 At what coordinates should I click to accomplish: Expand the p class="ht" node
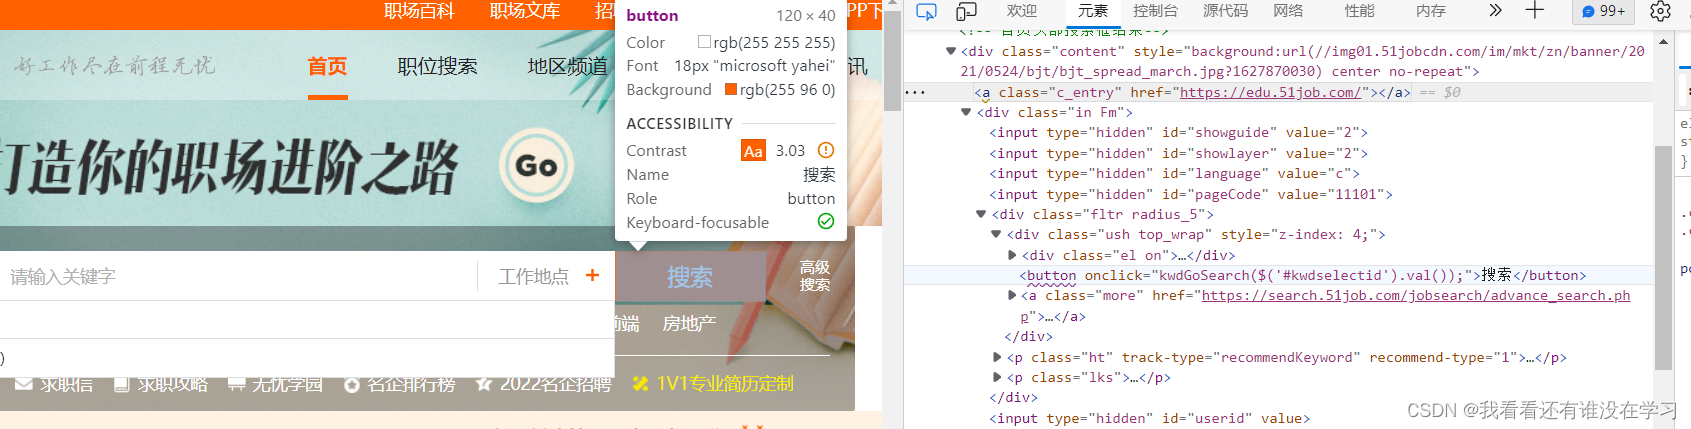[x=997, y=357]
